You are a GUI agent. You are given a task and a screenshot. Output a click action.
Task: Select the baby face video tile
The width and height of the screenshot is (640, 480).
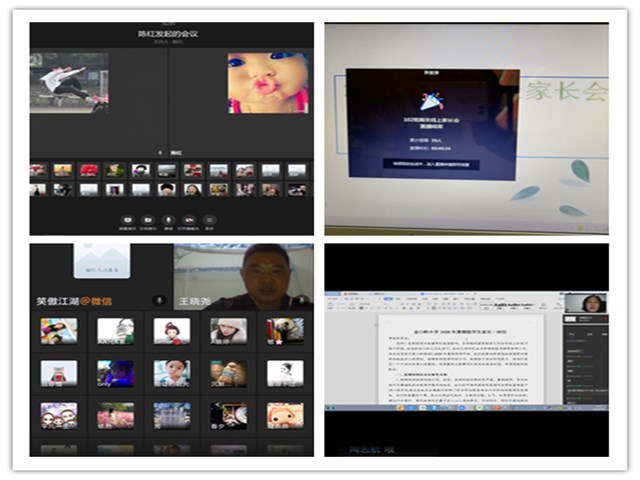268,83
